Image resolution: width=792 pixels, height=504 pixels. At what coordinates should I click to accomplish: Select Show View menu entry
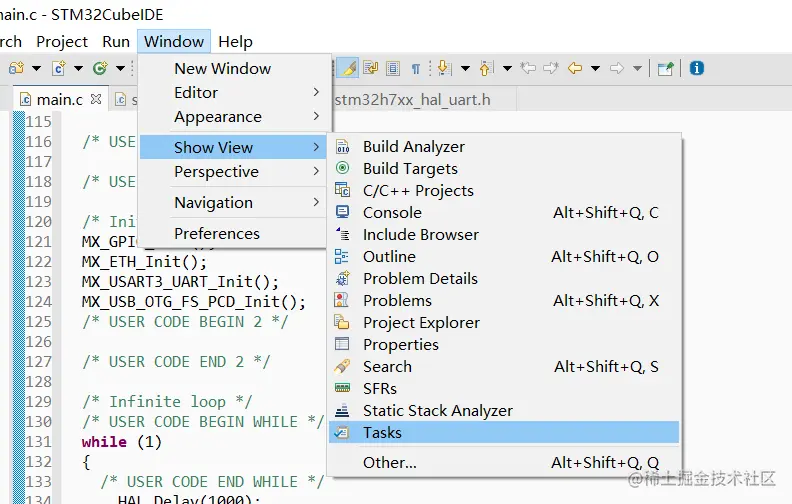pos(234,147)
